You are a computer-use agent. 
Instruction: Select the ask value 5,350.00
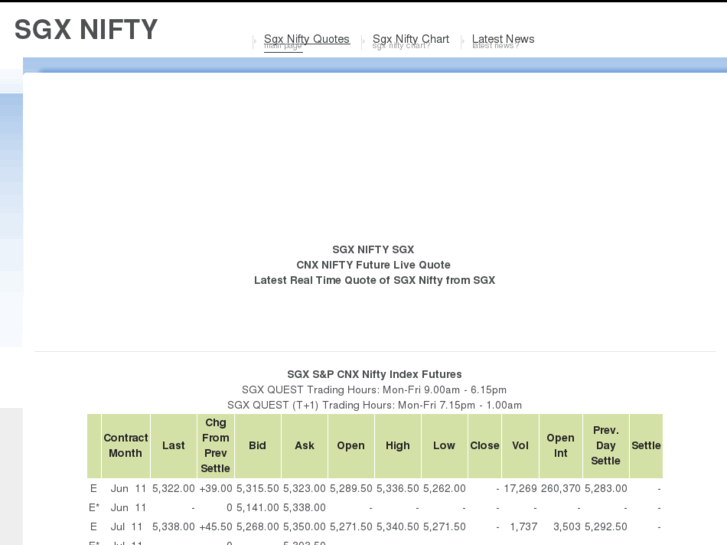click(x=305, y=526)
